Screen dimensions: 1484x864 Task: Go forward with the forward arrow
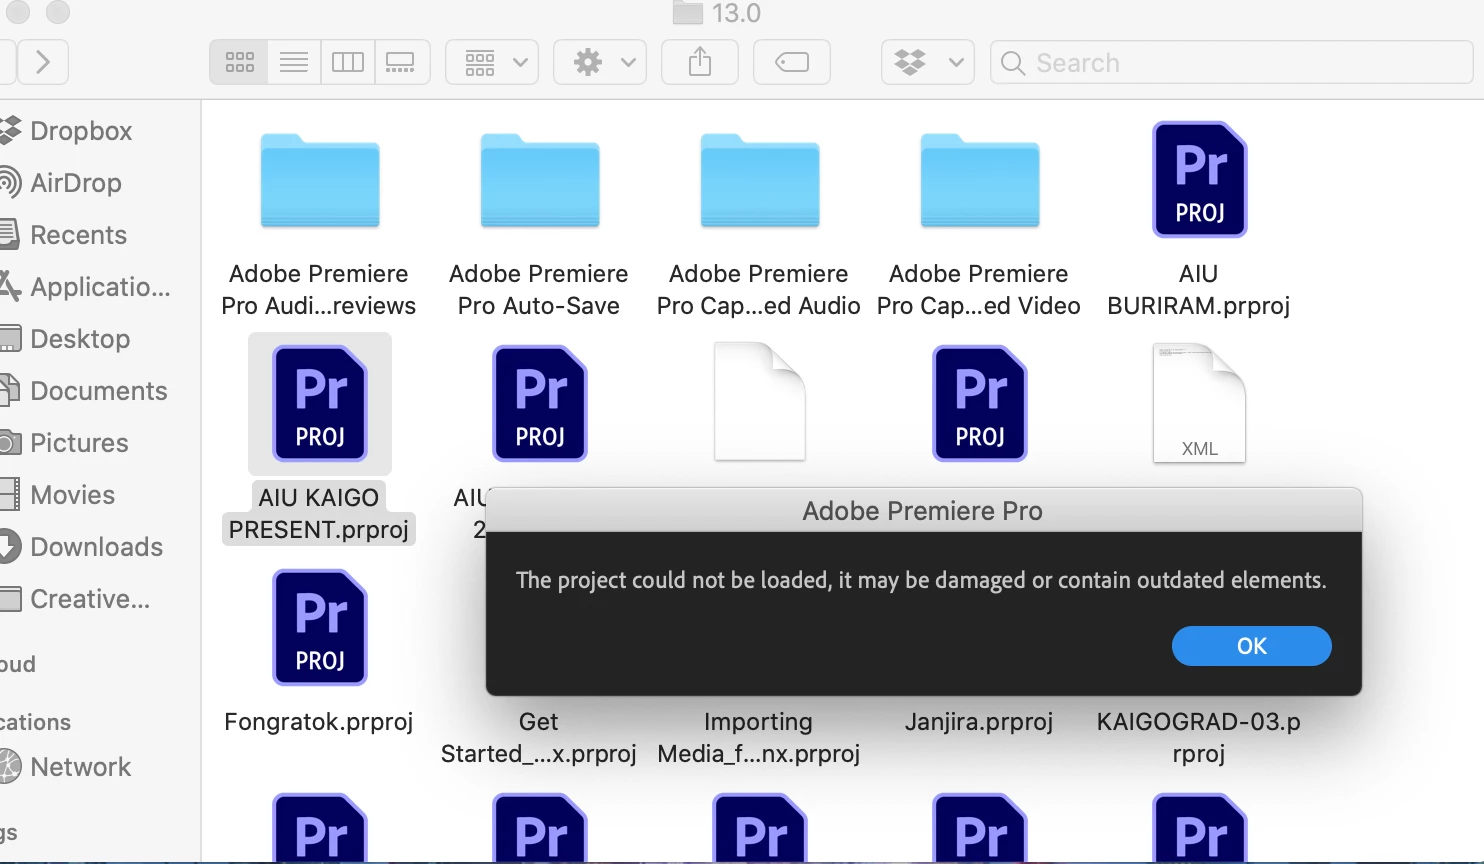[42, 62]
